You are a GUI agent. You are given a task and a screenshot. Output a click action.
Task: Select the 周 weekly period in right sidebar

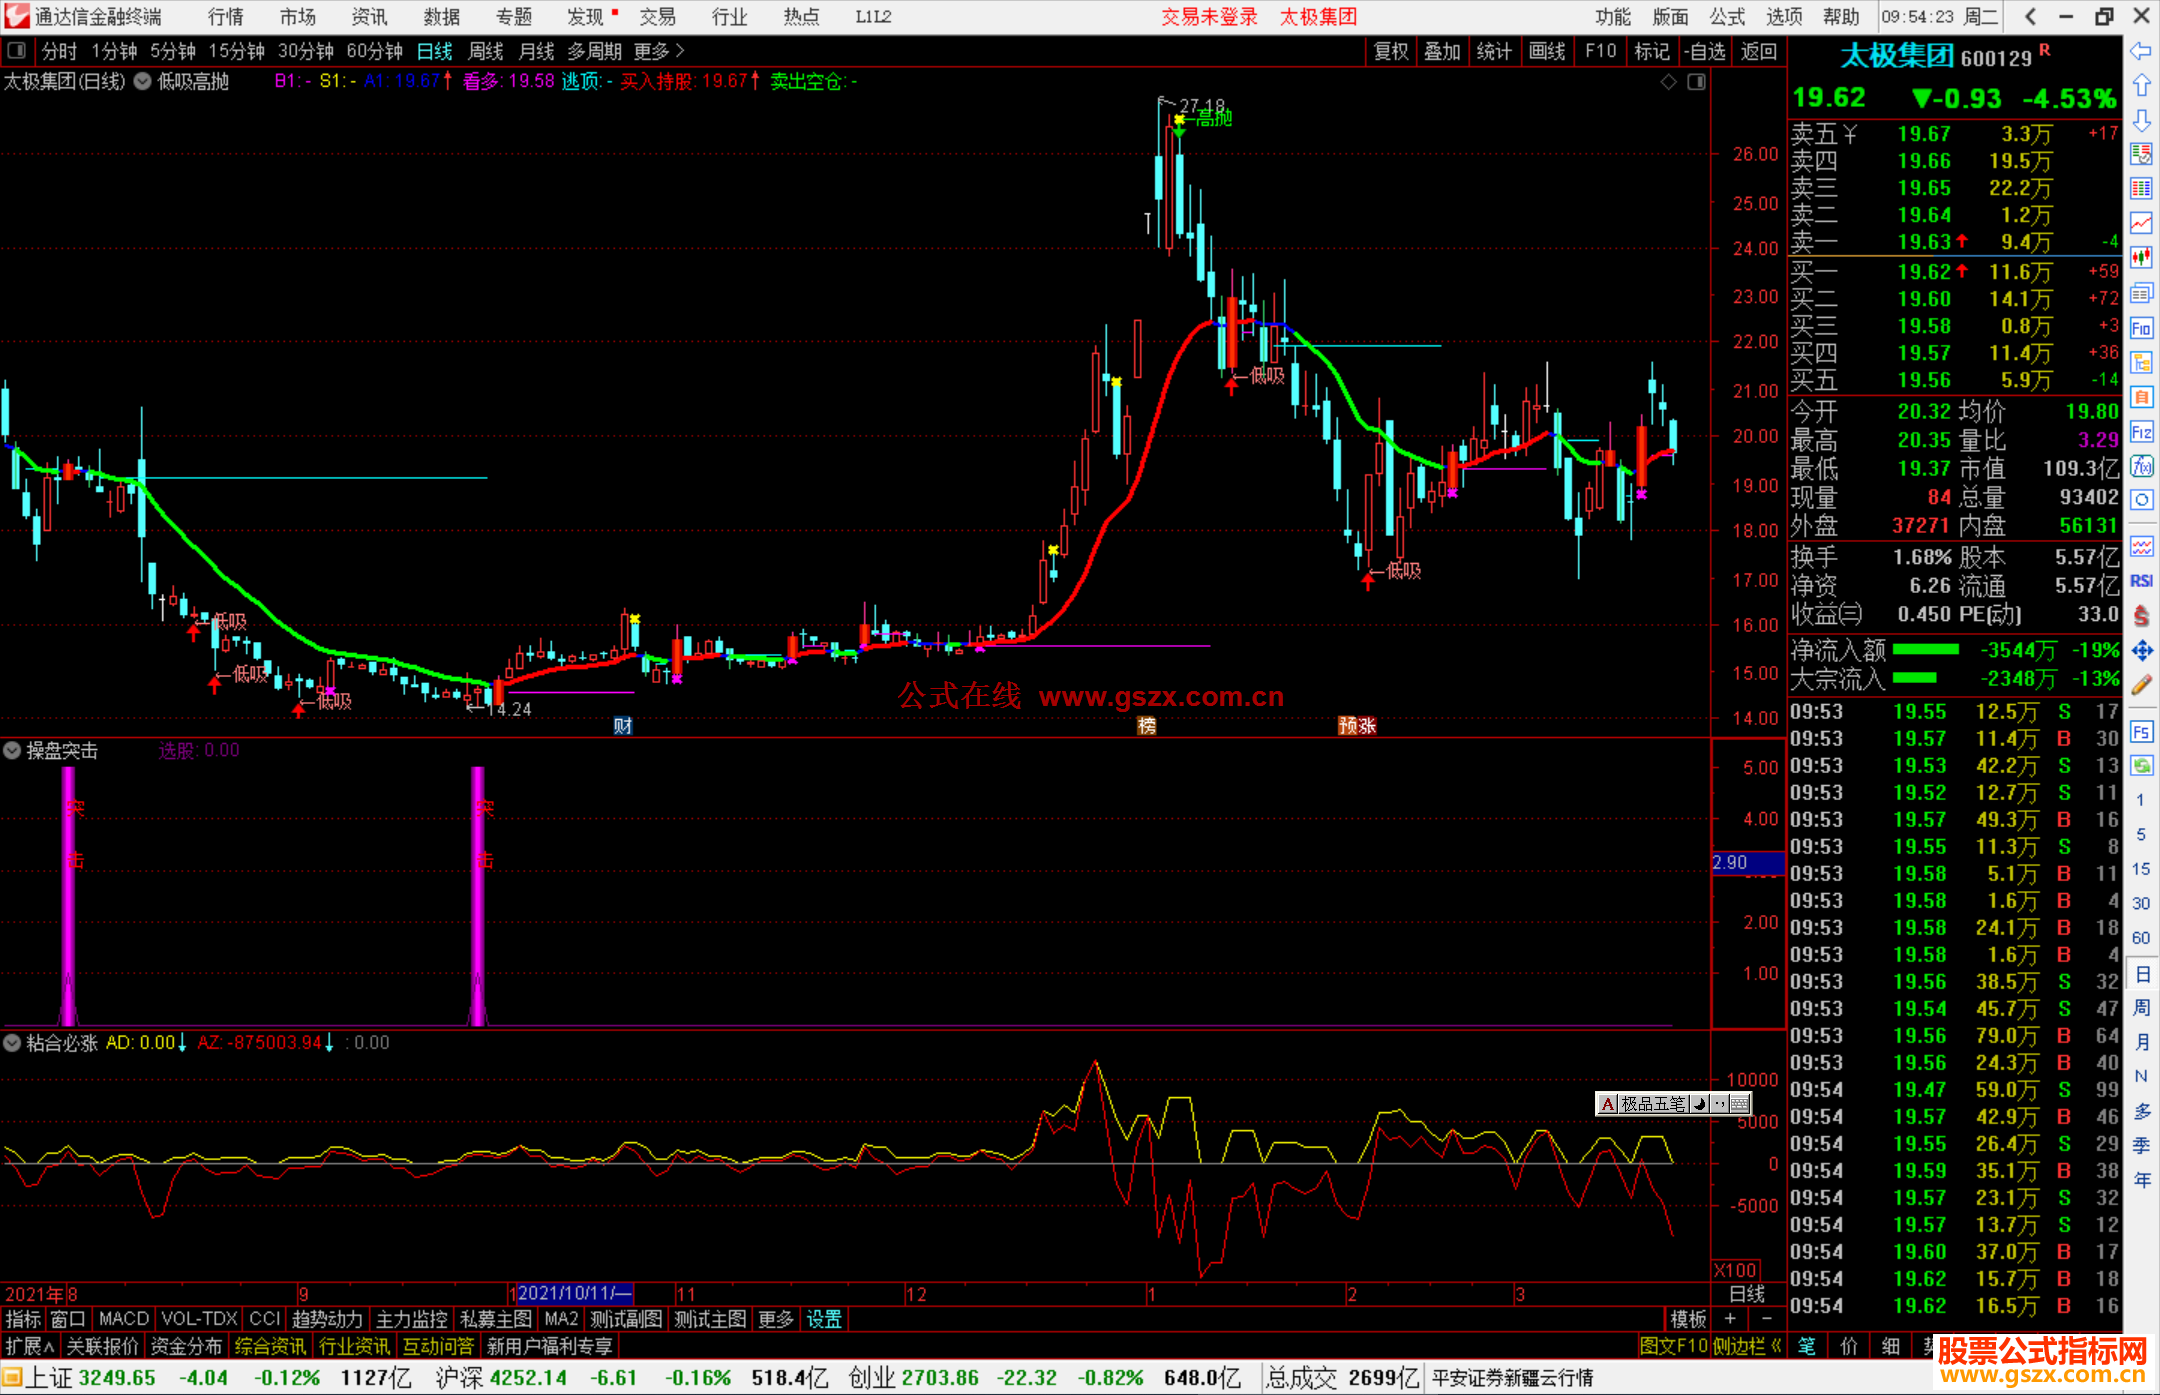[2141, 1007]
